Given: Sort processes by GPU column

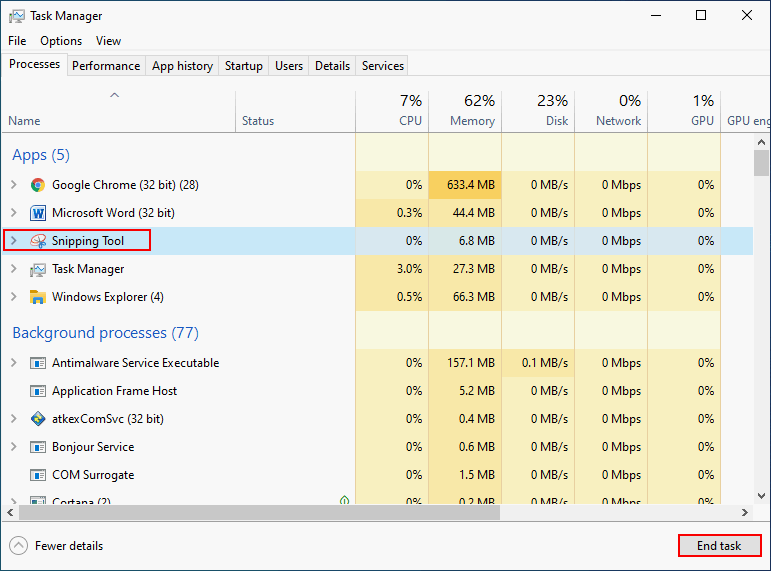Looking at the screenshot, I should coord(684,112).
